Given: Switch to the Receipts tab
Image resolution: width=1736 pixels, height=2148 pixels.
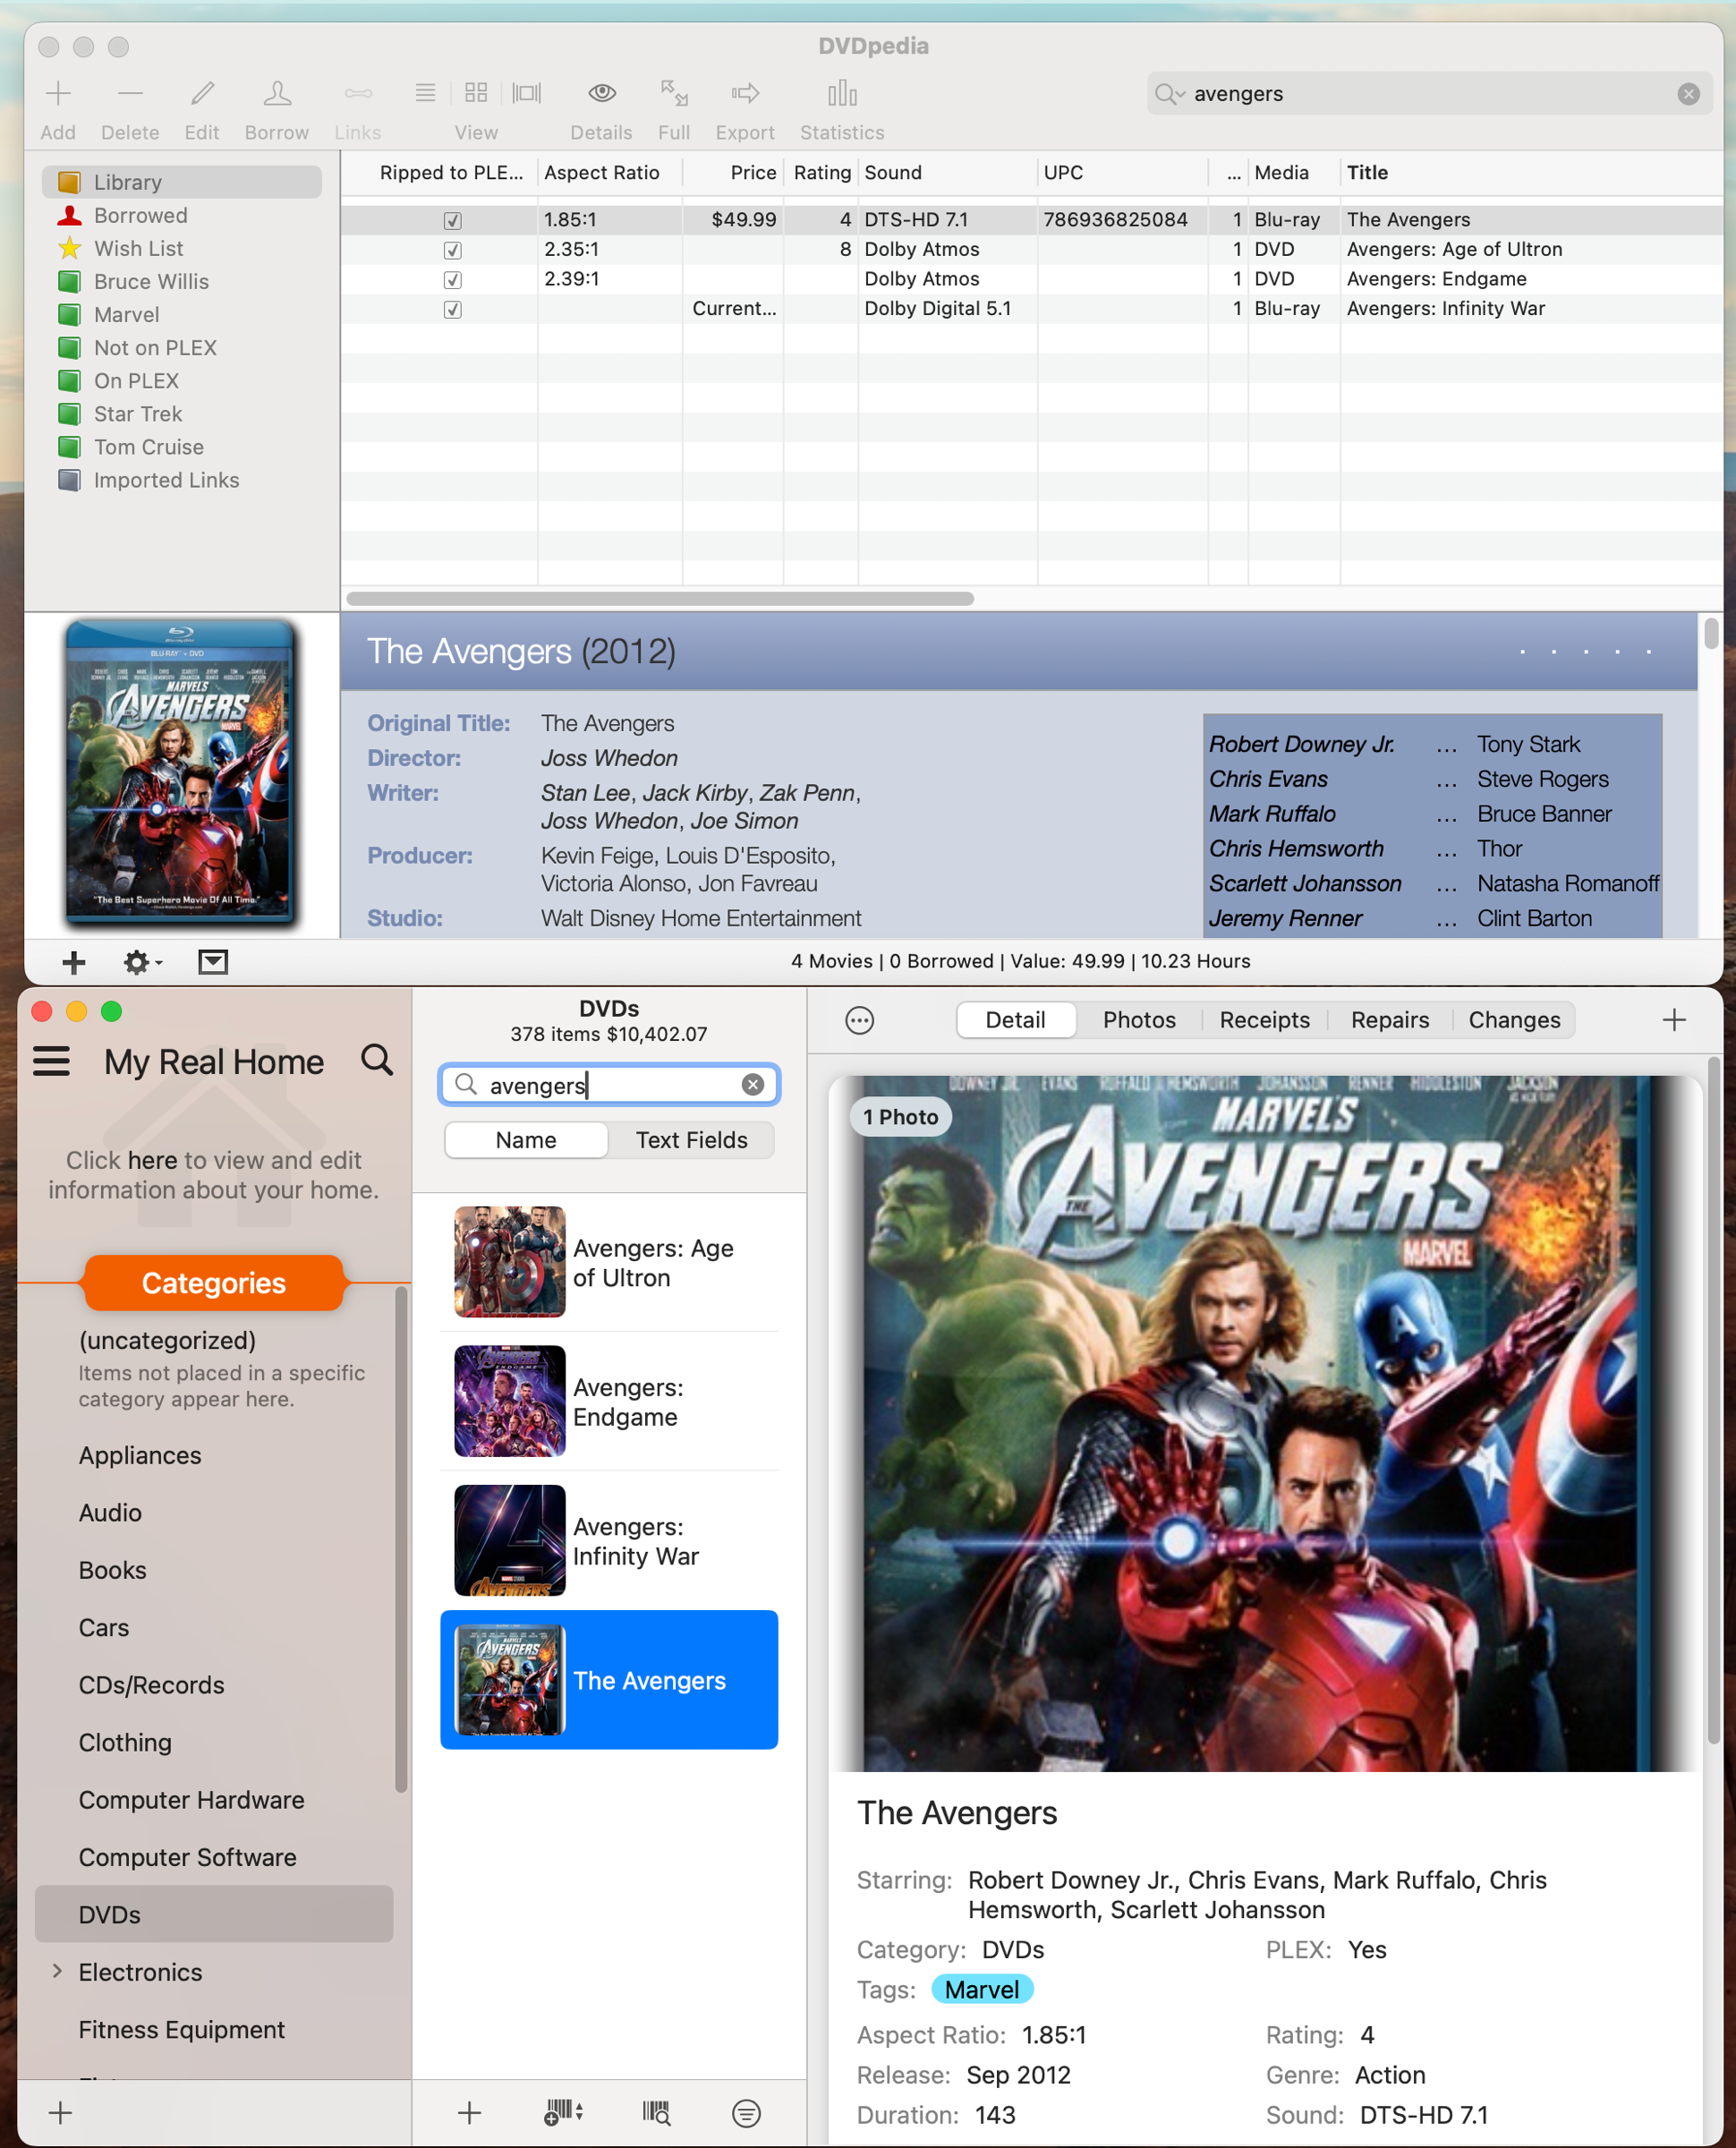Looking at the screenshot, I should click(1264, 1020).
